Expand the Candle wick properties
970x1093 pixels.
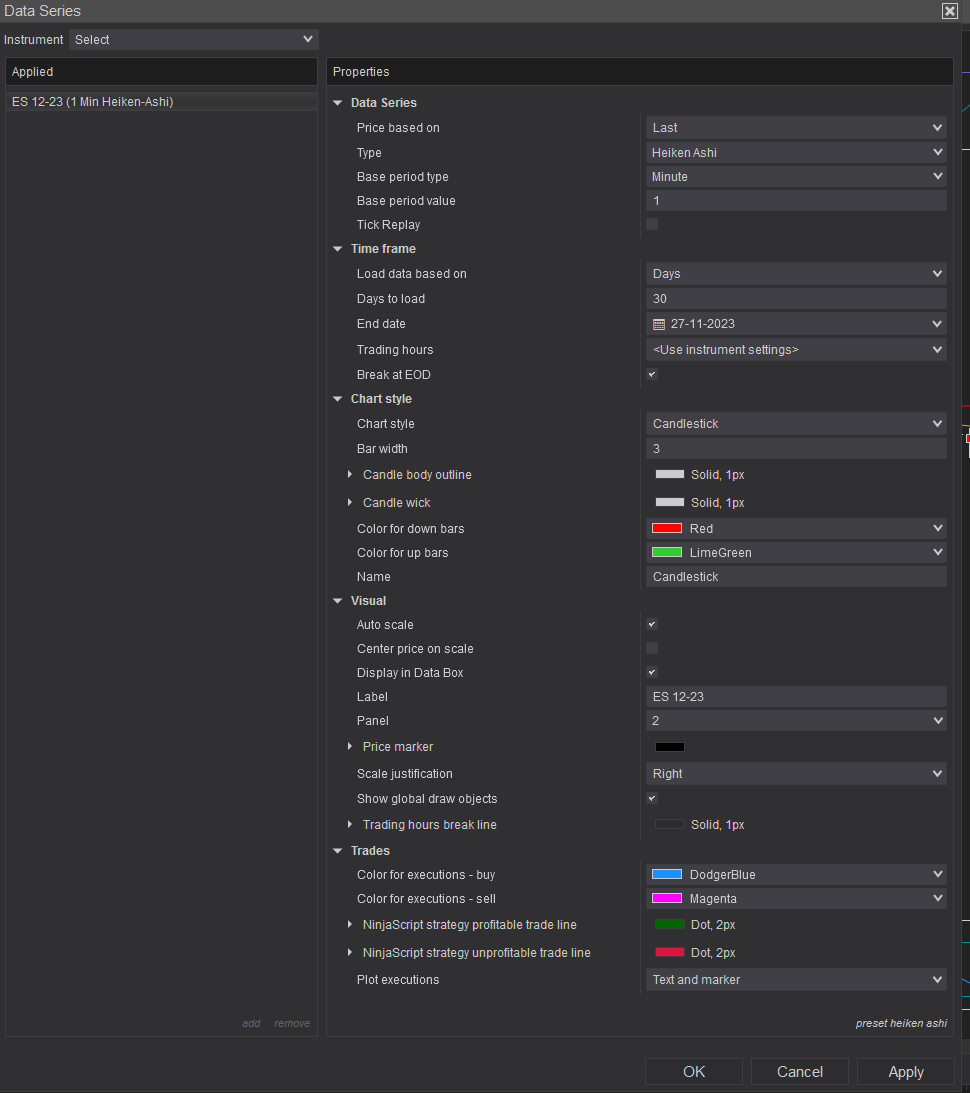pos(350,503)
